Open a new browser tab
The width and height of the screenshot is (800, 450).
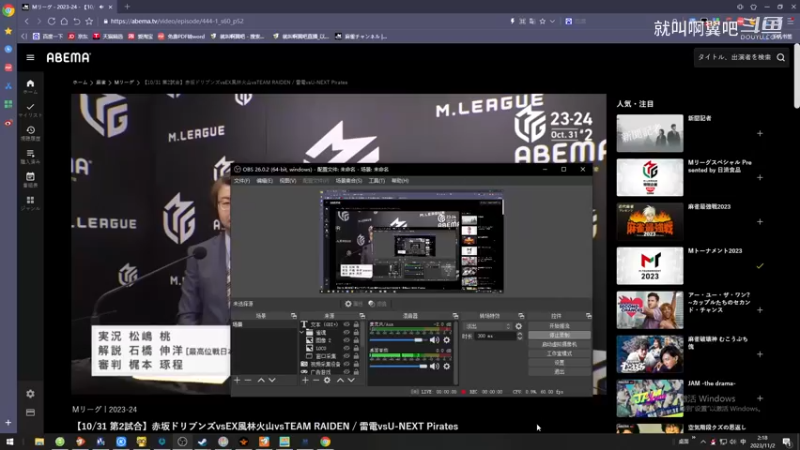[127, 7]
